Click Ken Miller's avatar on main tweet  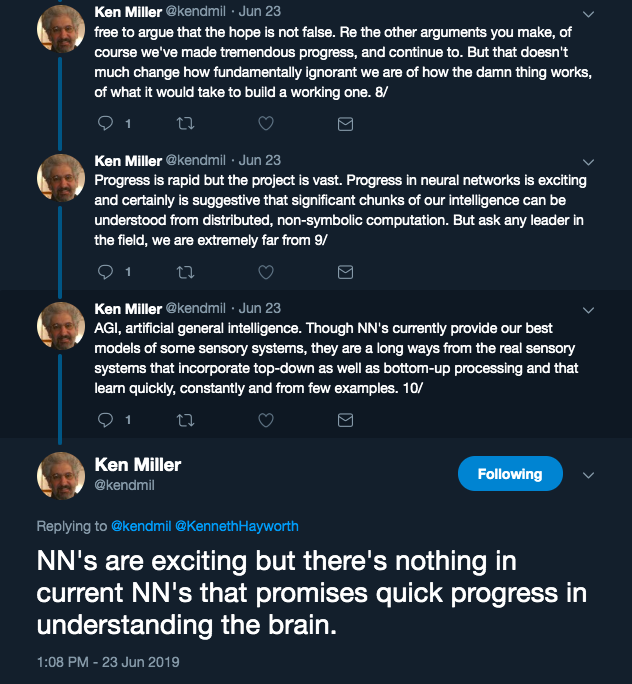click(61, 475)
